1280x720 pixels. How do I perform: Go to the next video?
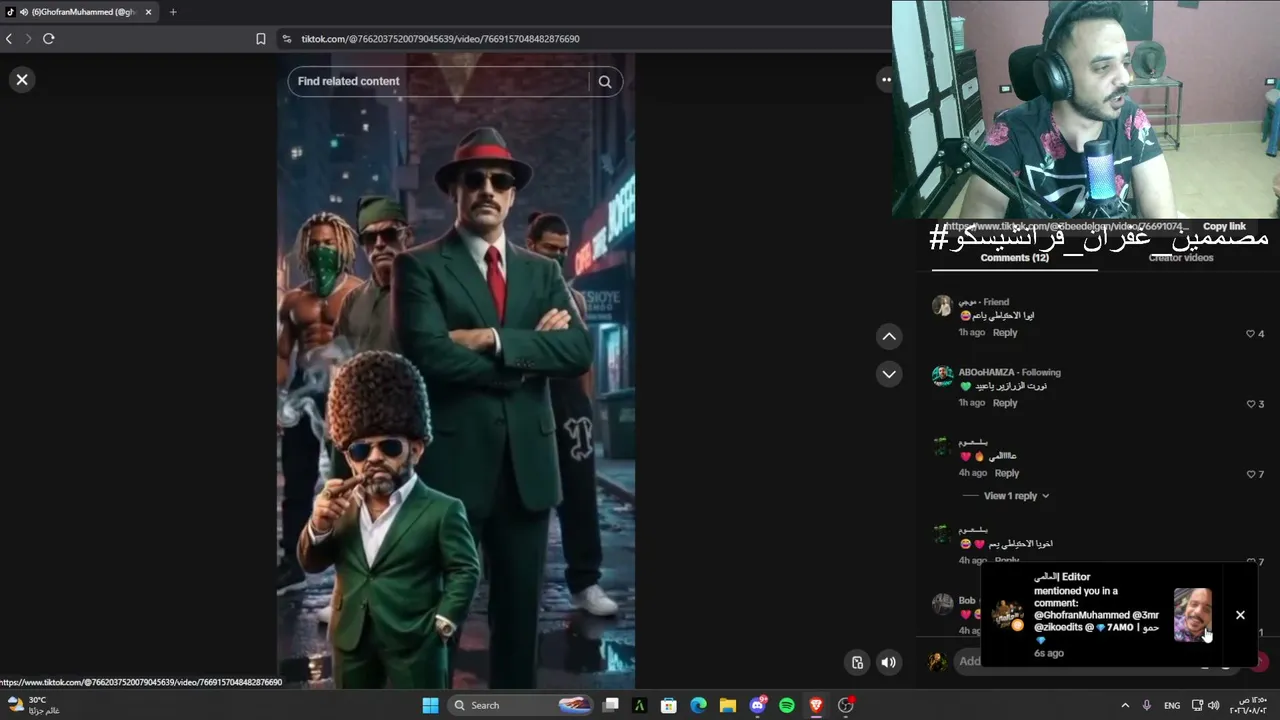[x=889, y=374]
